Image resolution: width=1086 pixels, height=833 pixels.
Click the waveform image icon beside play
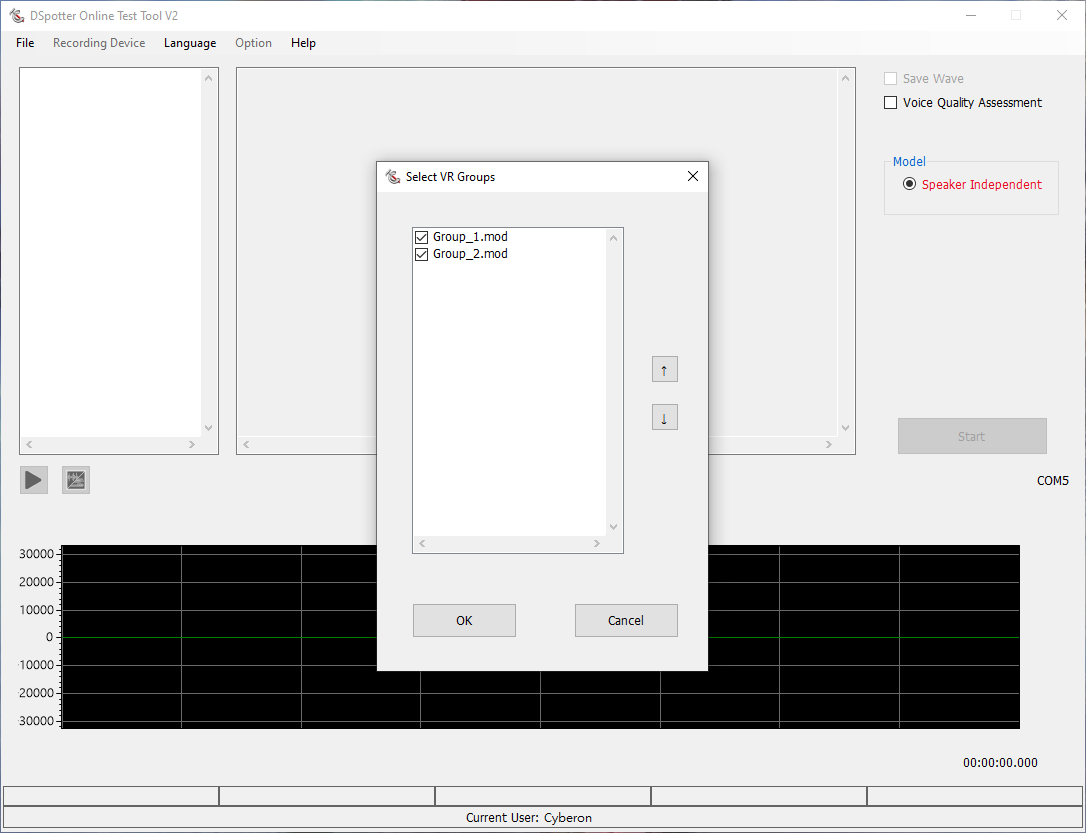tap(76, 480)
